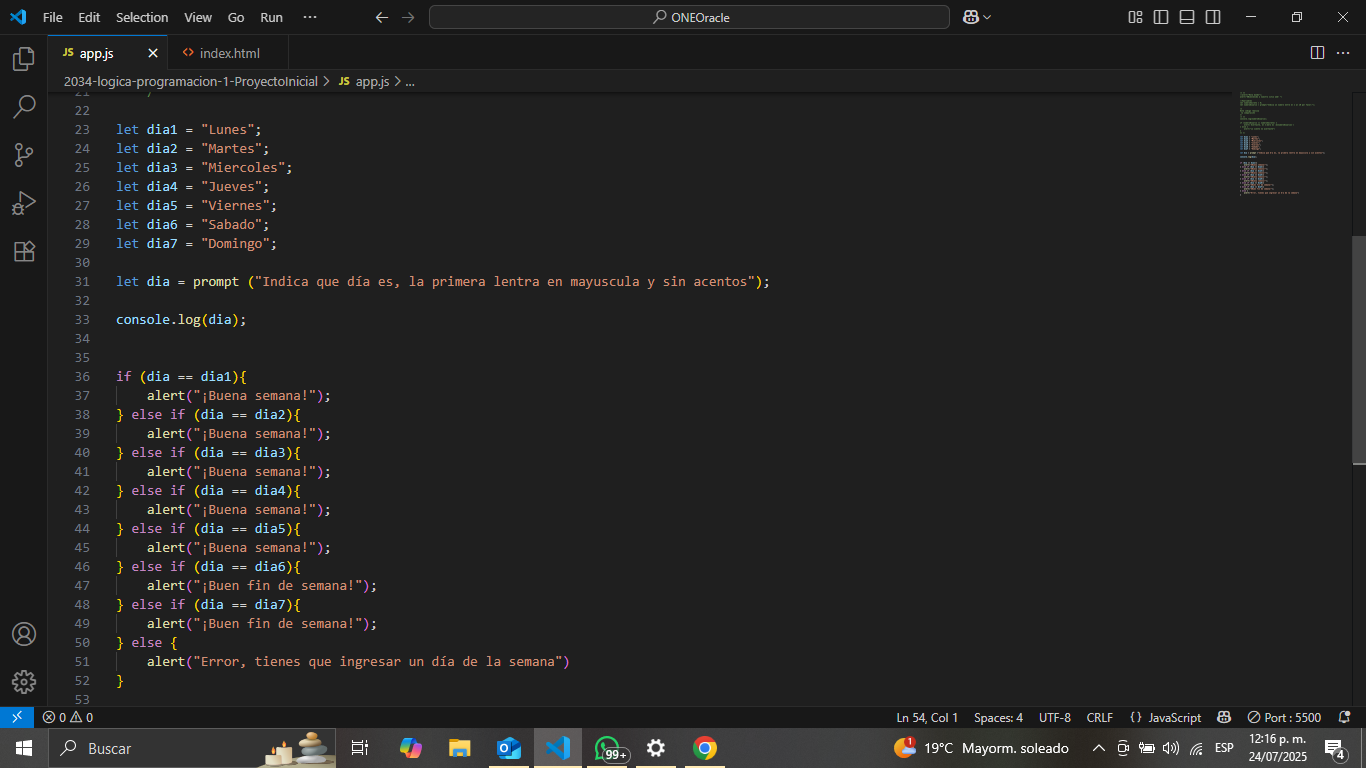Open Settings gear from taskbar
This screenshot has width=1366, height=768.
point(656,748)
